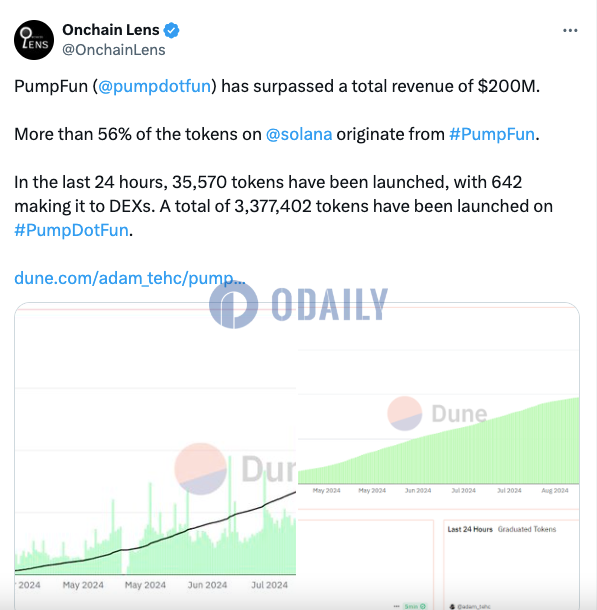597x610 pixels.
Task: Click the @adam_tehc author icon
Action: point(452,606)
